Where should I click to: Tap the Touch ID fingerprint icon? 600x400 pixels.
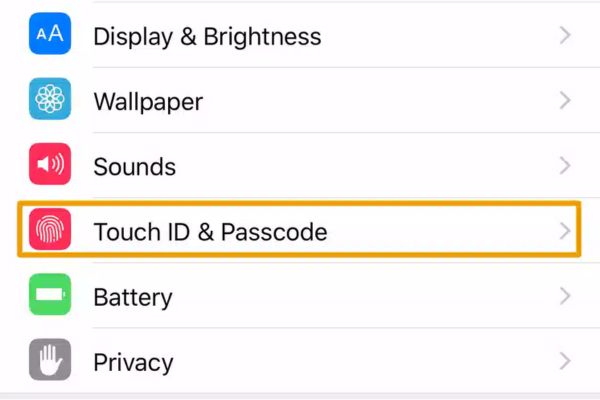[x=49, y=232]
